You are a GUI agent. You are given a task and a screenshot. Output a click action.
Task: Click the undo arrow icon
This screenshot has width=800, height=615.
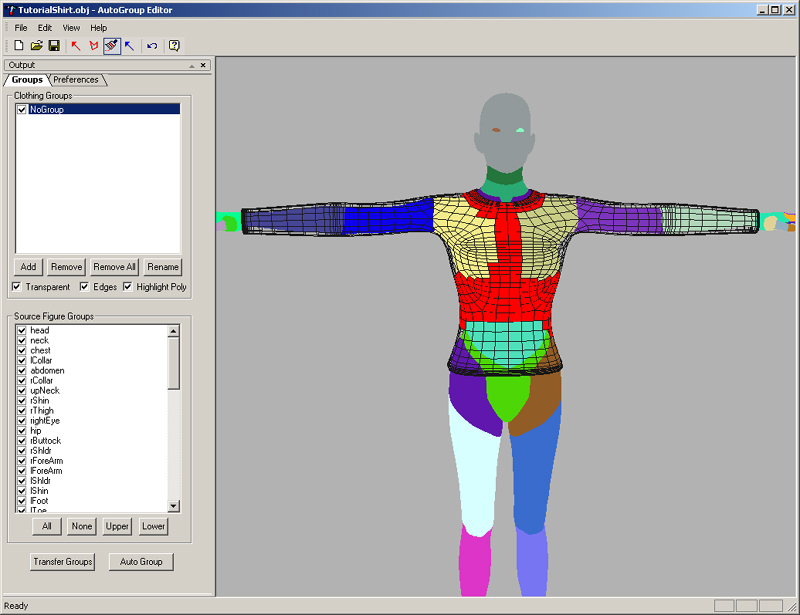pos(152,45)
